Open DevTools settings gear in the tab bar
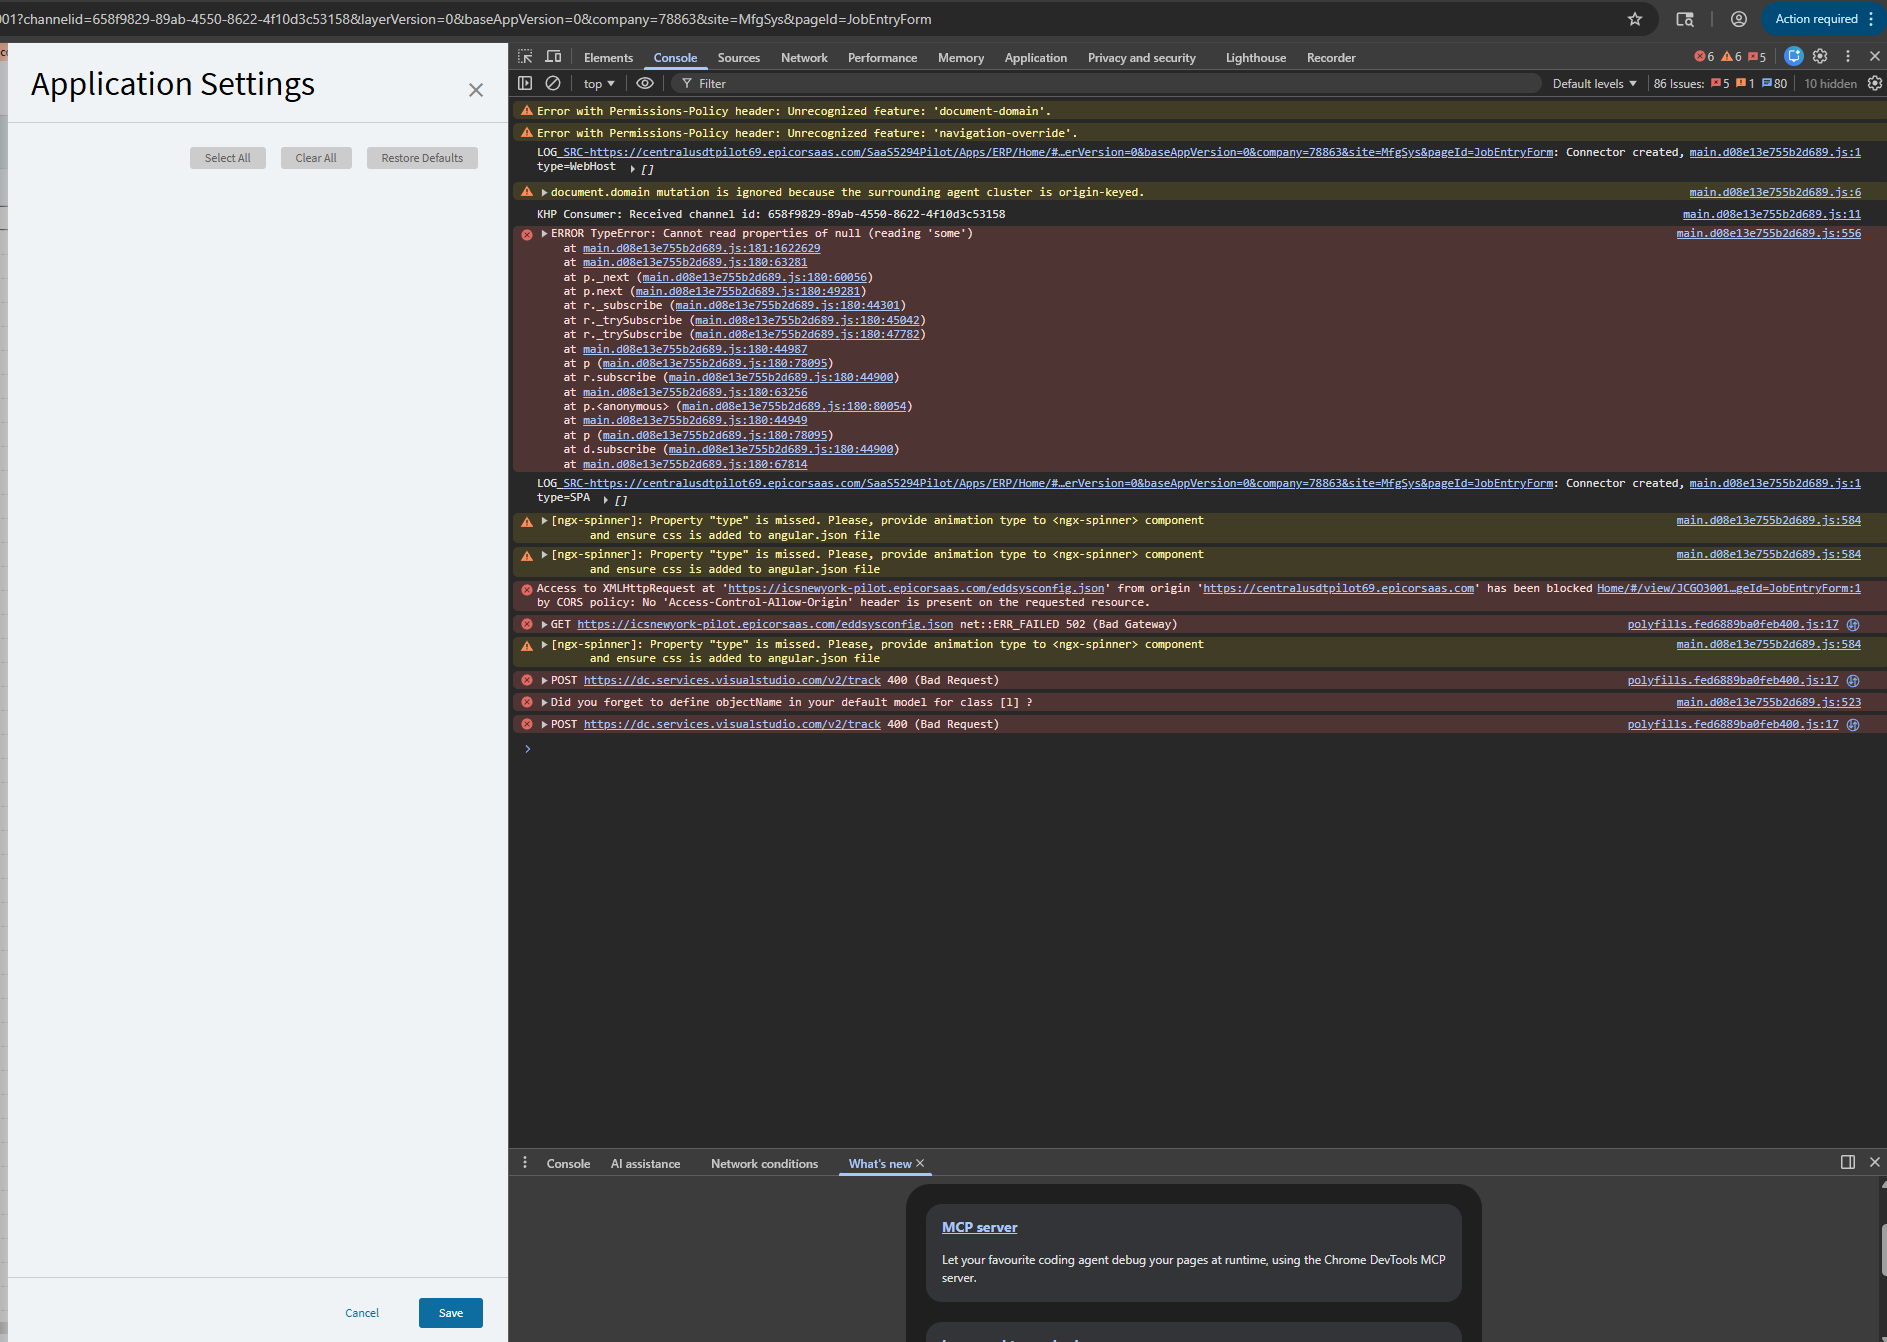The image size is (1887, 1342). coord(1820,57)
